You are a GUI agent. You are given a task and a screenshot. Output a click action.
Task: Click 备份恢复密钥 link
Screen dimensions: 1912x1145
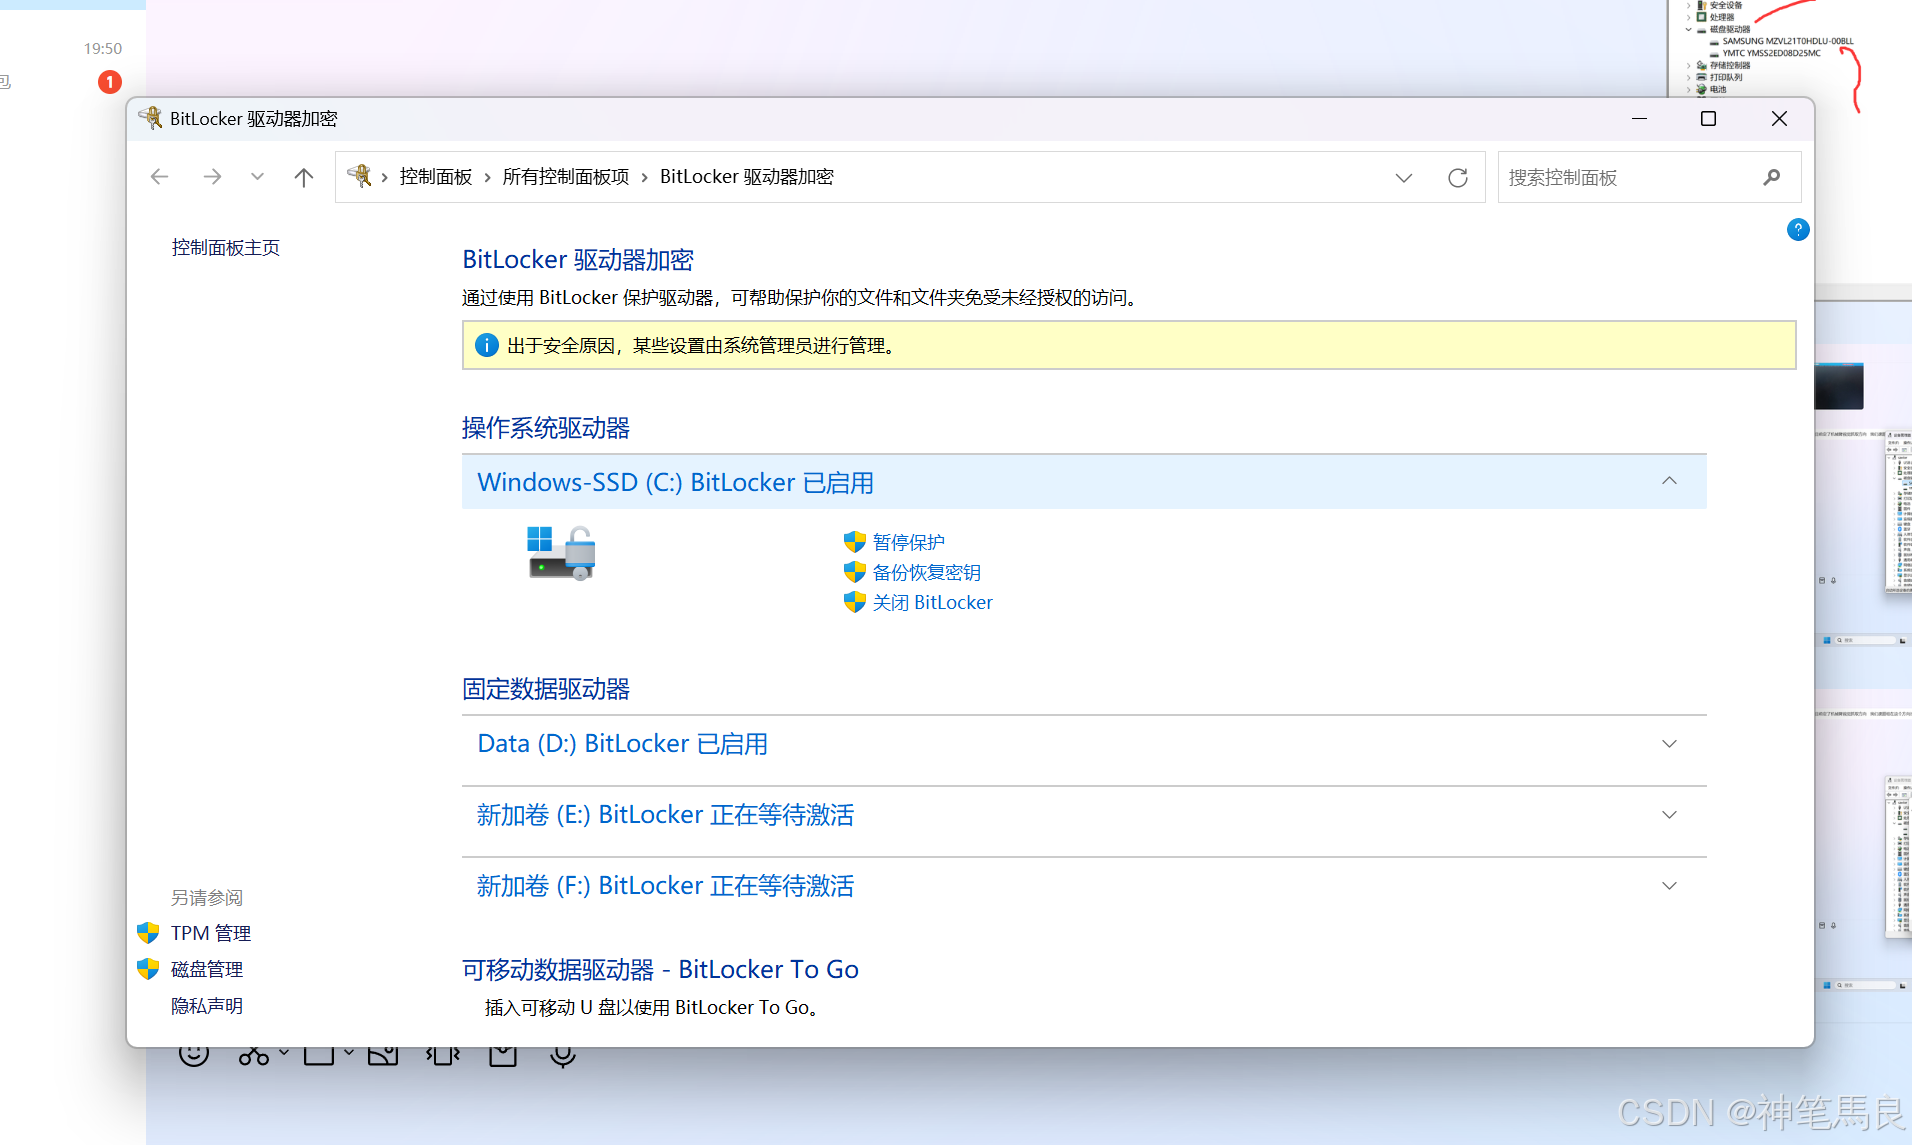(x=926, y=572)
